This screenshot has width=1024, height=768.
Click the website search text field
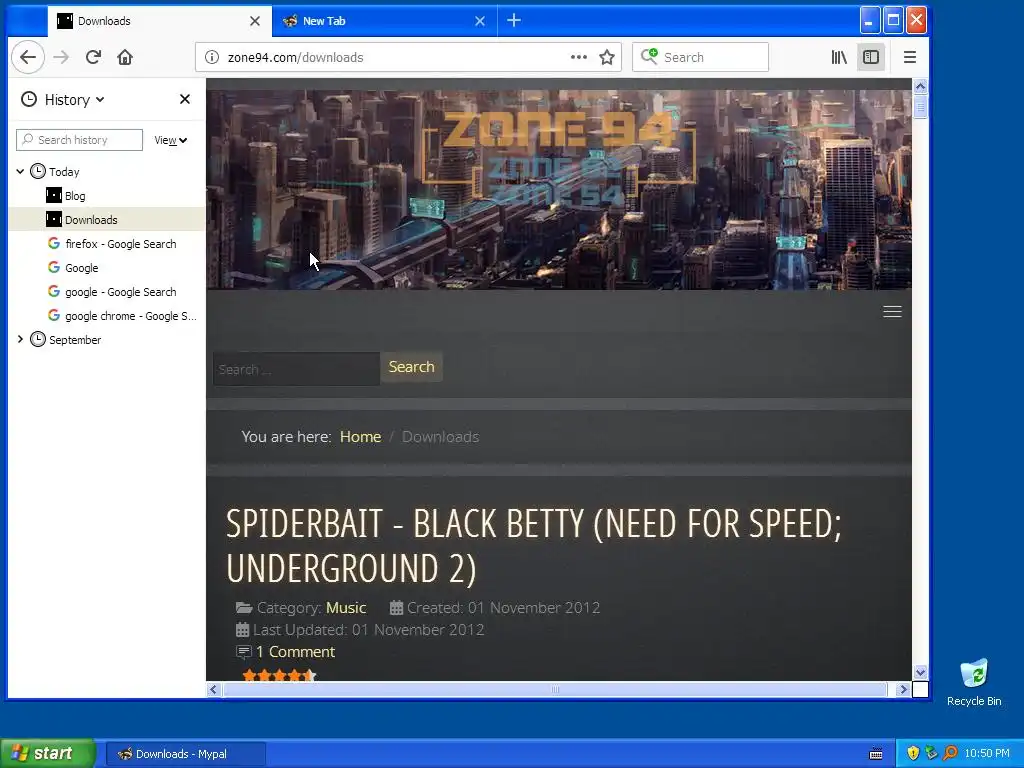(296, 369)
